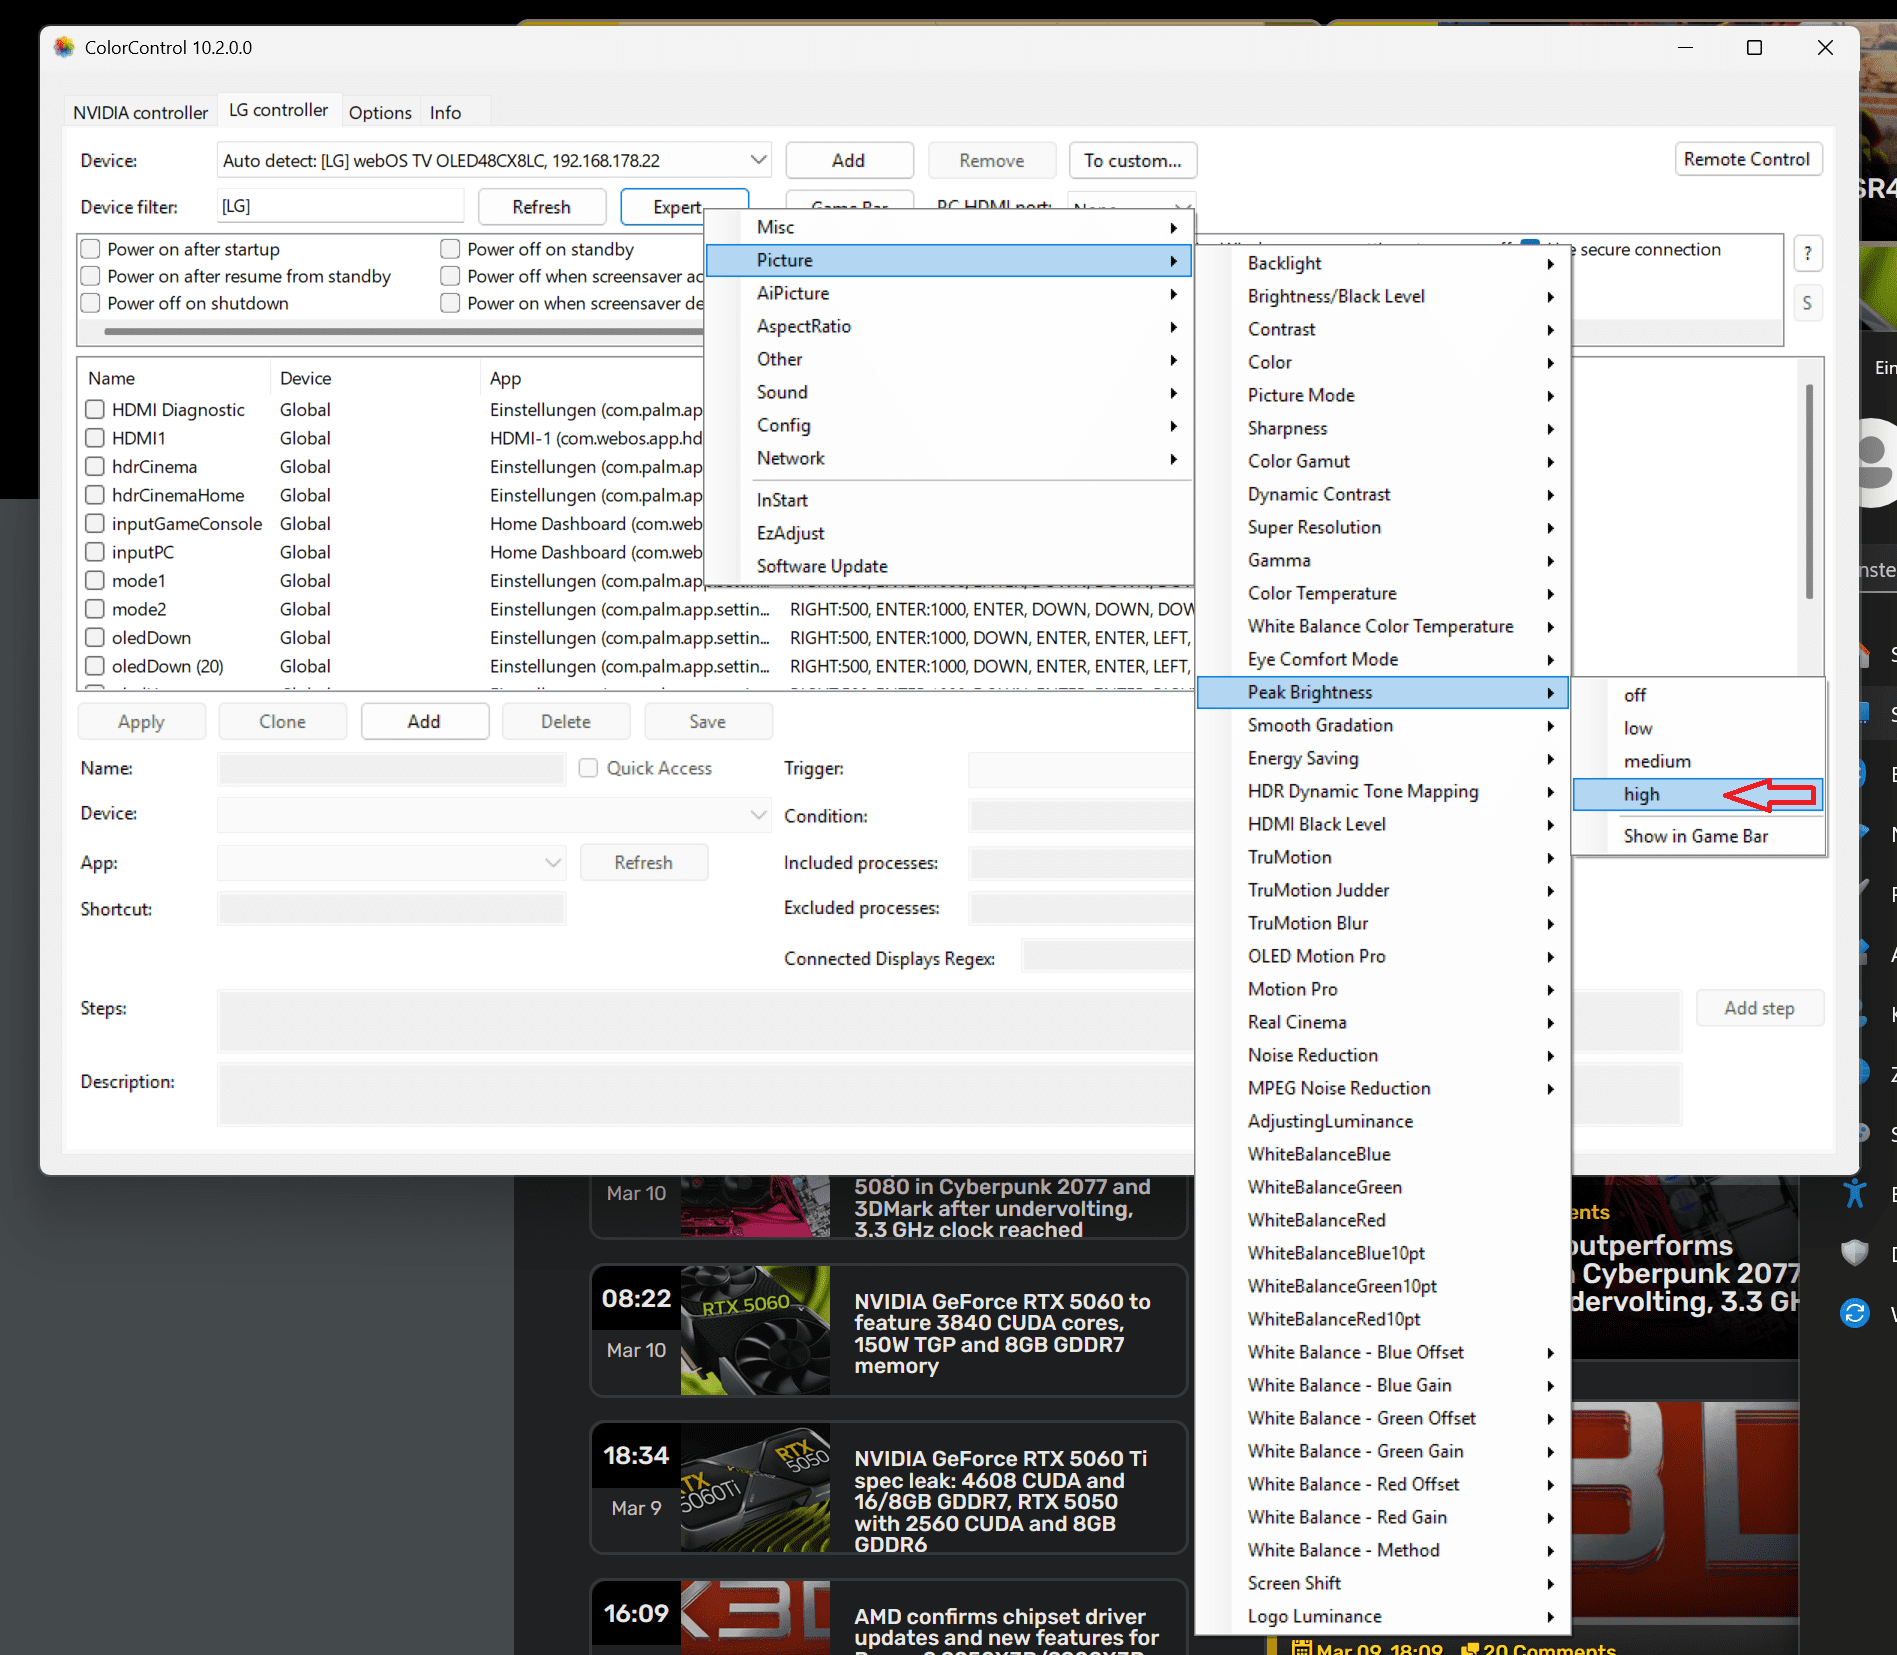Open RTX 5060 Ti spec leak headline in browser
Image resolution: width=1897 pixels, height=1655 pixels.
1000,1501
